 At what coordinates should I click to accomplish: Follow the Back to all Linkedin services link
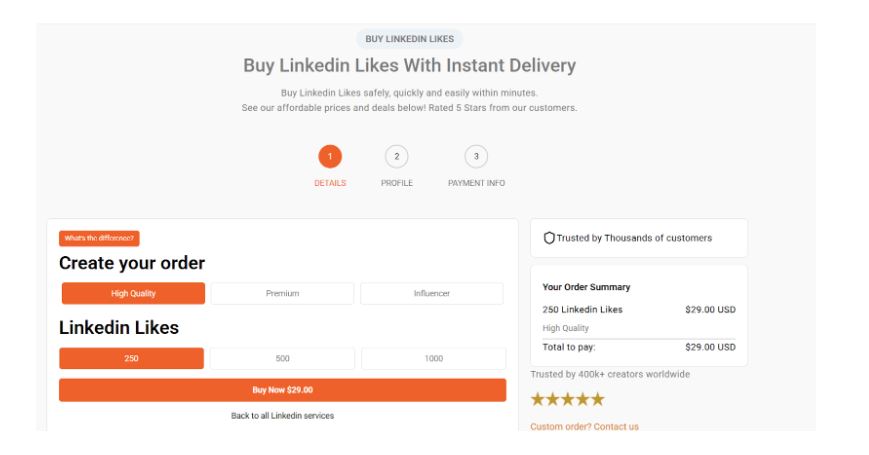point(282,415)
